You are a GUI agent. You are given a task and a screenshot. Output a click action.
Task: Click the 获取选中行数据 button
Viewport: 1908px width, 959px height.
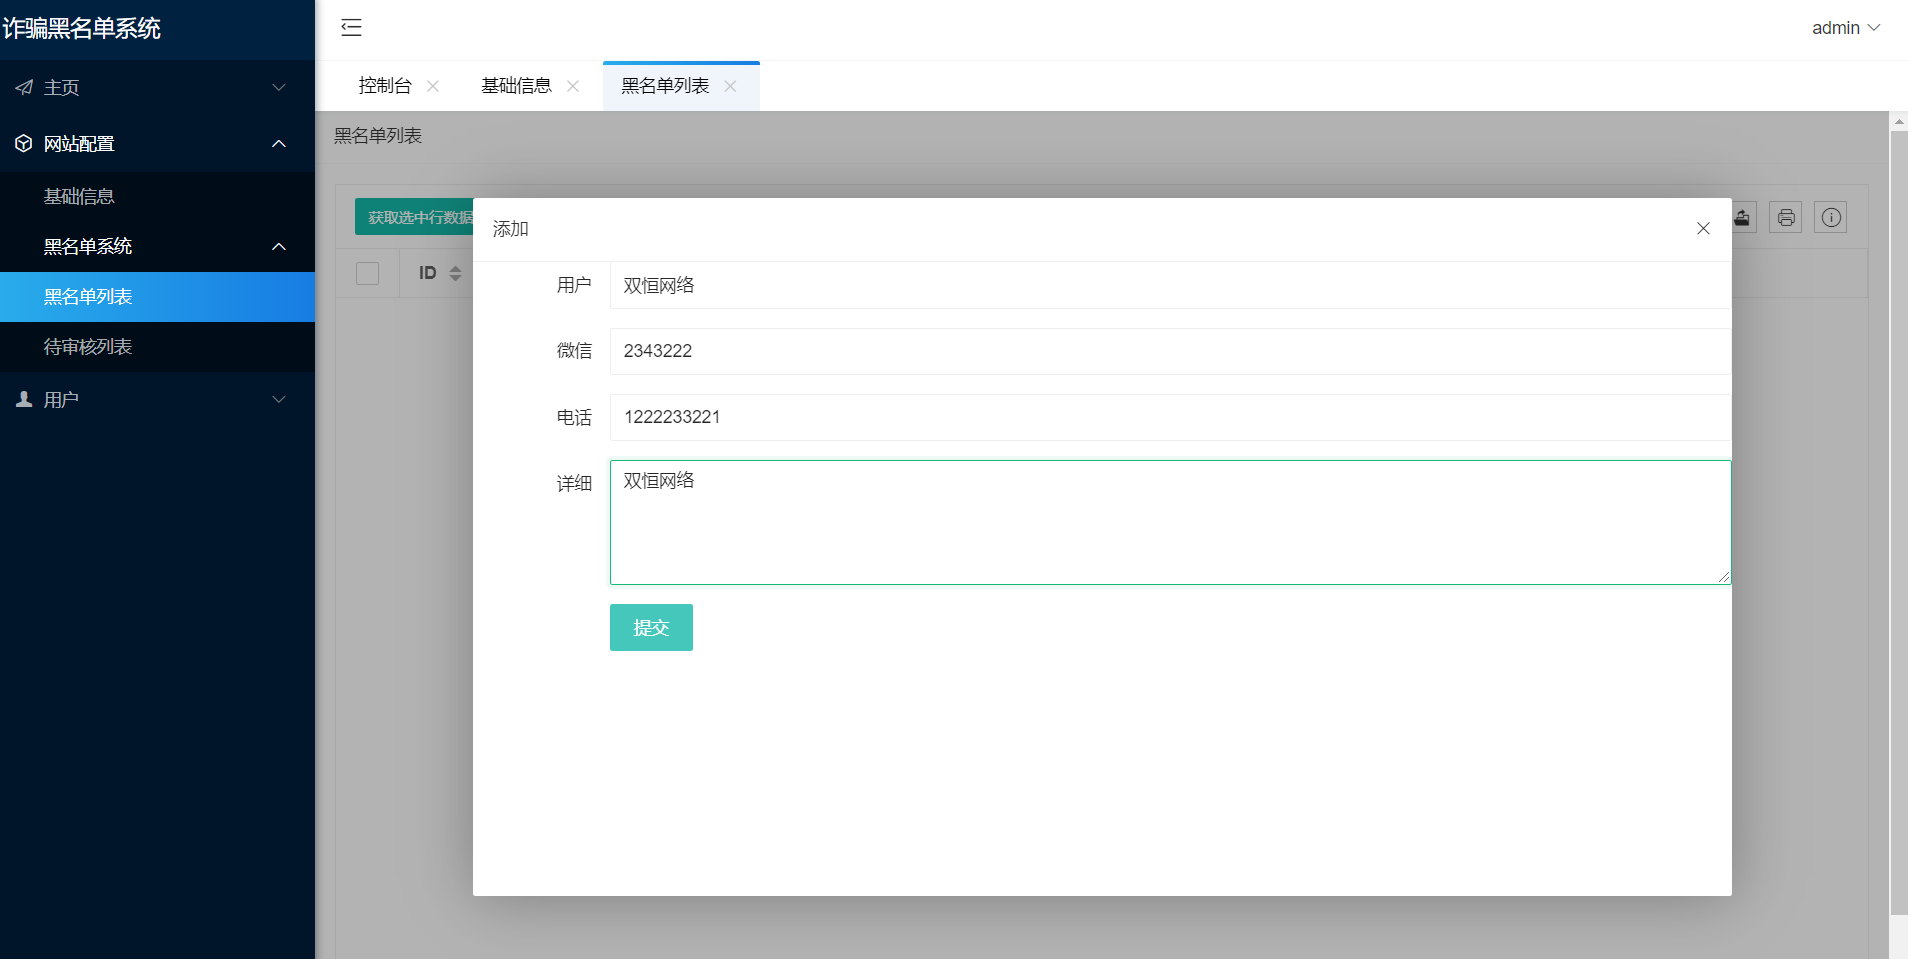[415, 217]
